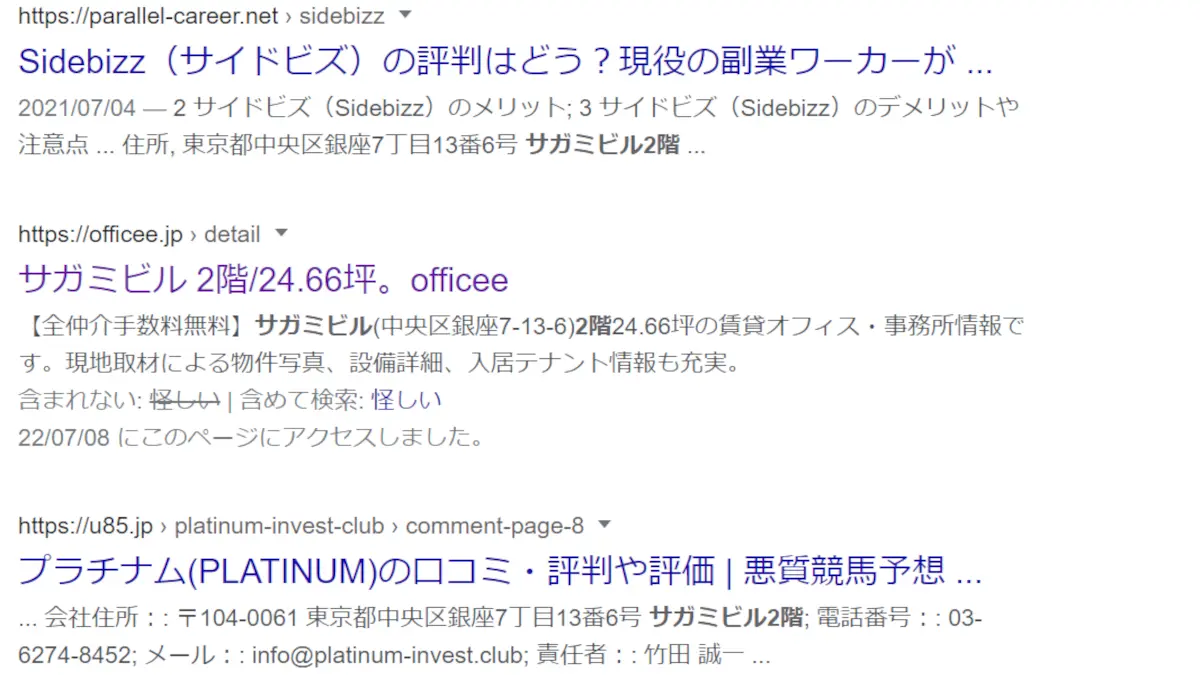This screenshot has width=1200, height=675.
Task: Click the struck-through 怪しい missing term
Action: click(184, 400)
